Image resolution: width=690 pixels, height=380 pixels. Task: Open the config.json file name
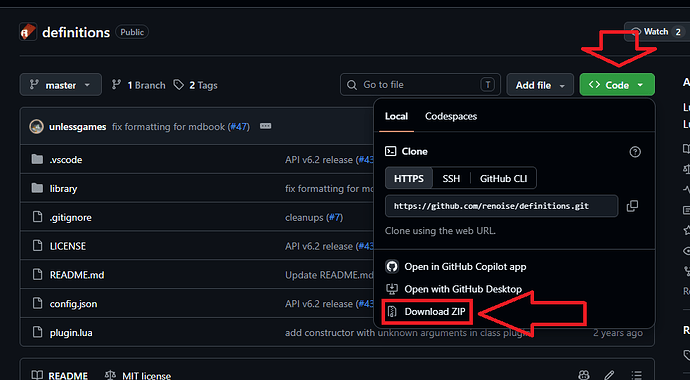pos(73,304)
